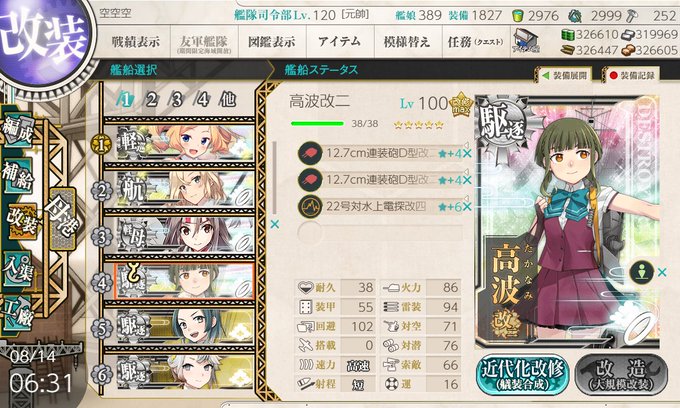Viewport: 680px width, 408px height.
Task: Click the 改造 remodel button
Action: pyautogui.click(x=621, y=375)
